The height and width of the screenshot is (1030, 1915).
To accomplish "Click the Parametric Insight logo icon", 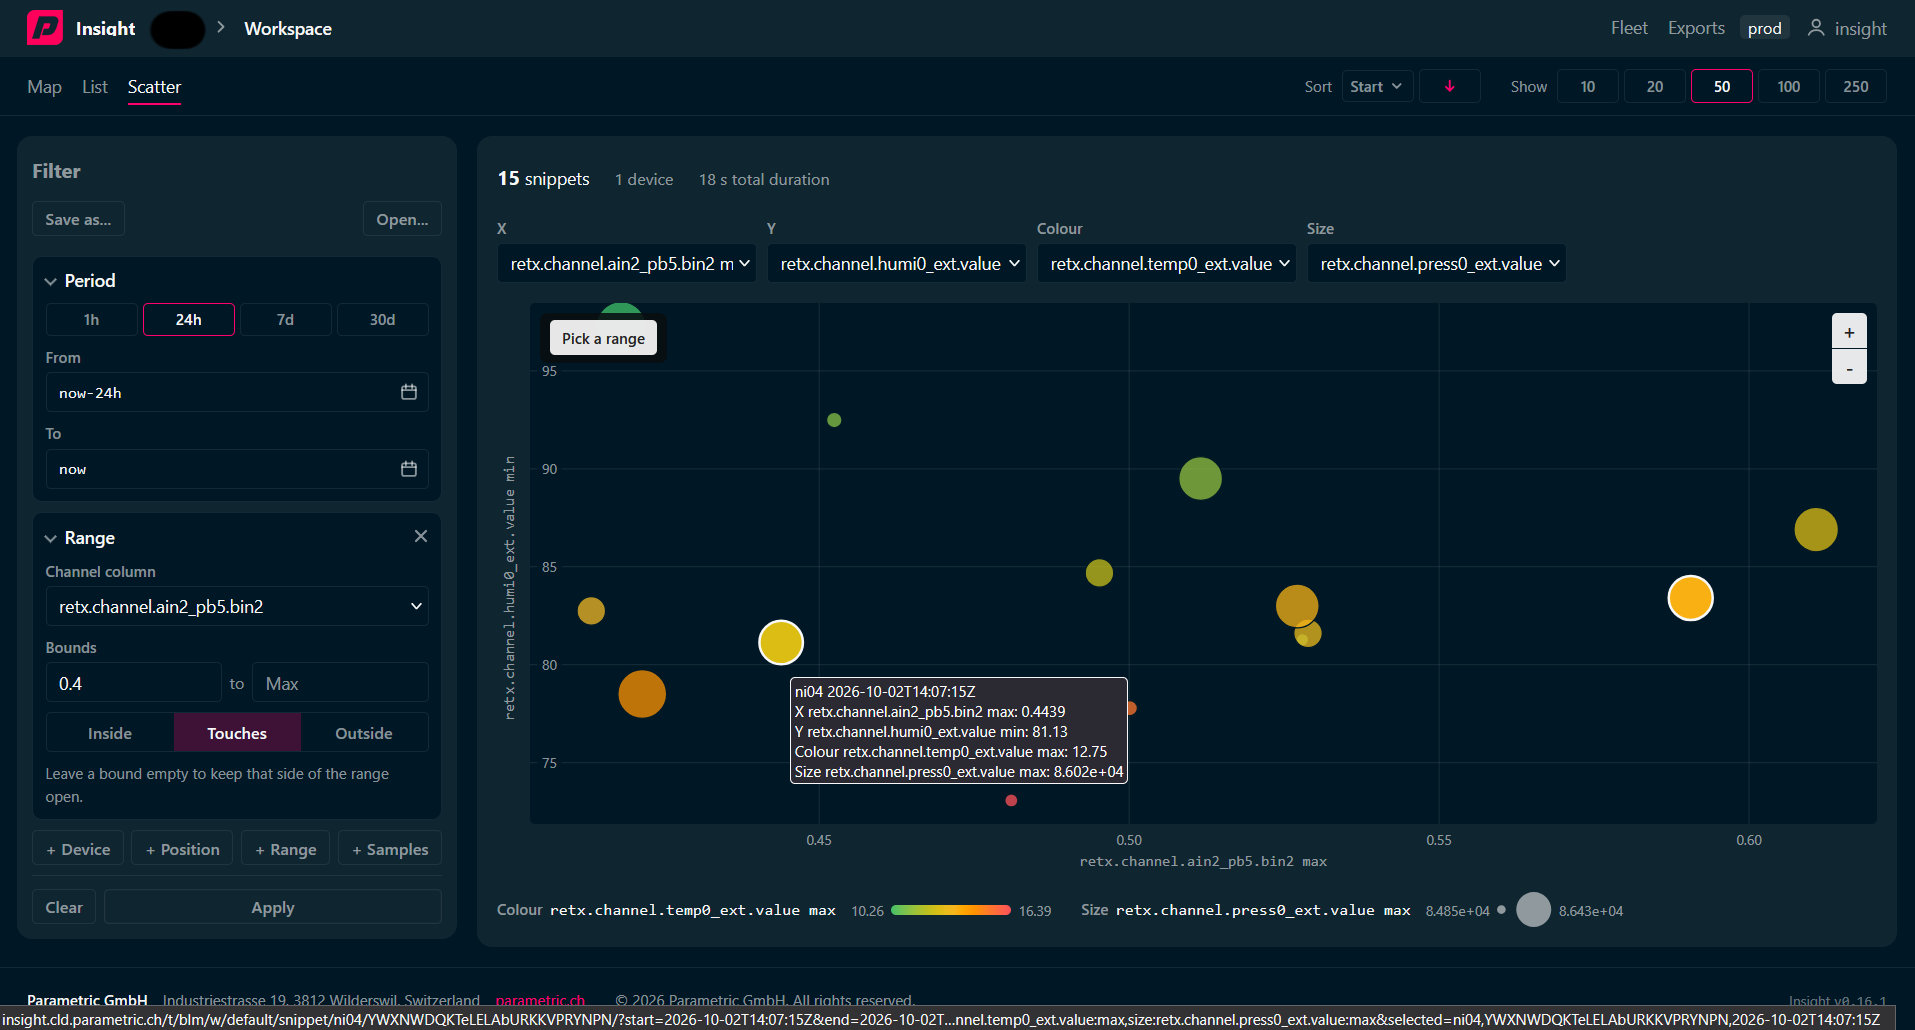I will click(44, 28).
